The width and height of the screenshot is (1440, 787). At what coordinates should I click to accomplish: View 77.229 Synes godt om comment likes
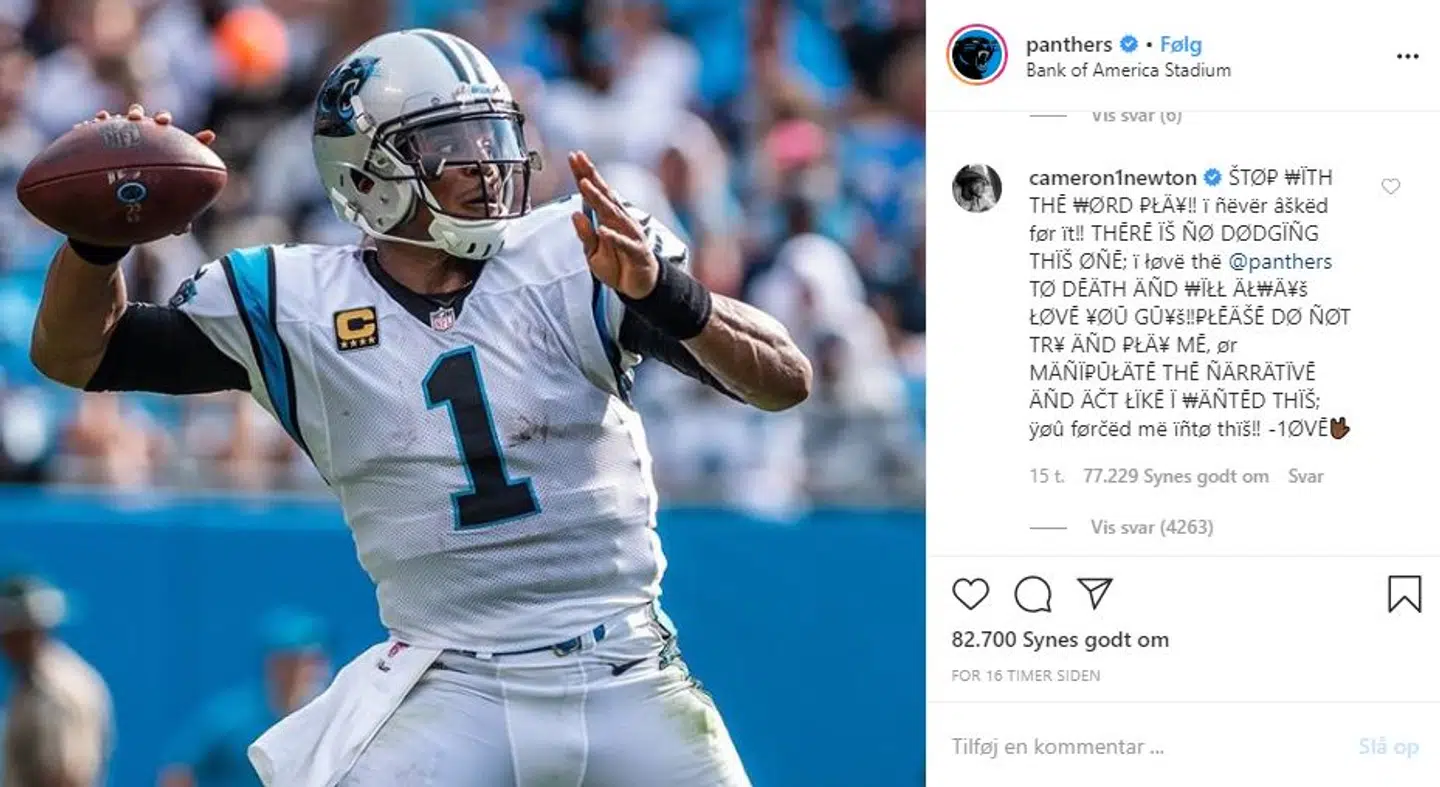1176,477
